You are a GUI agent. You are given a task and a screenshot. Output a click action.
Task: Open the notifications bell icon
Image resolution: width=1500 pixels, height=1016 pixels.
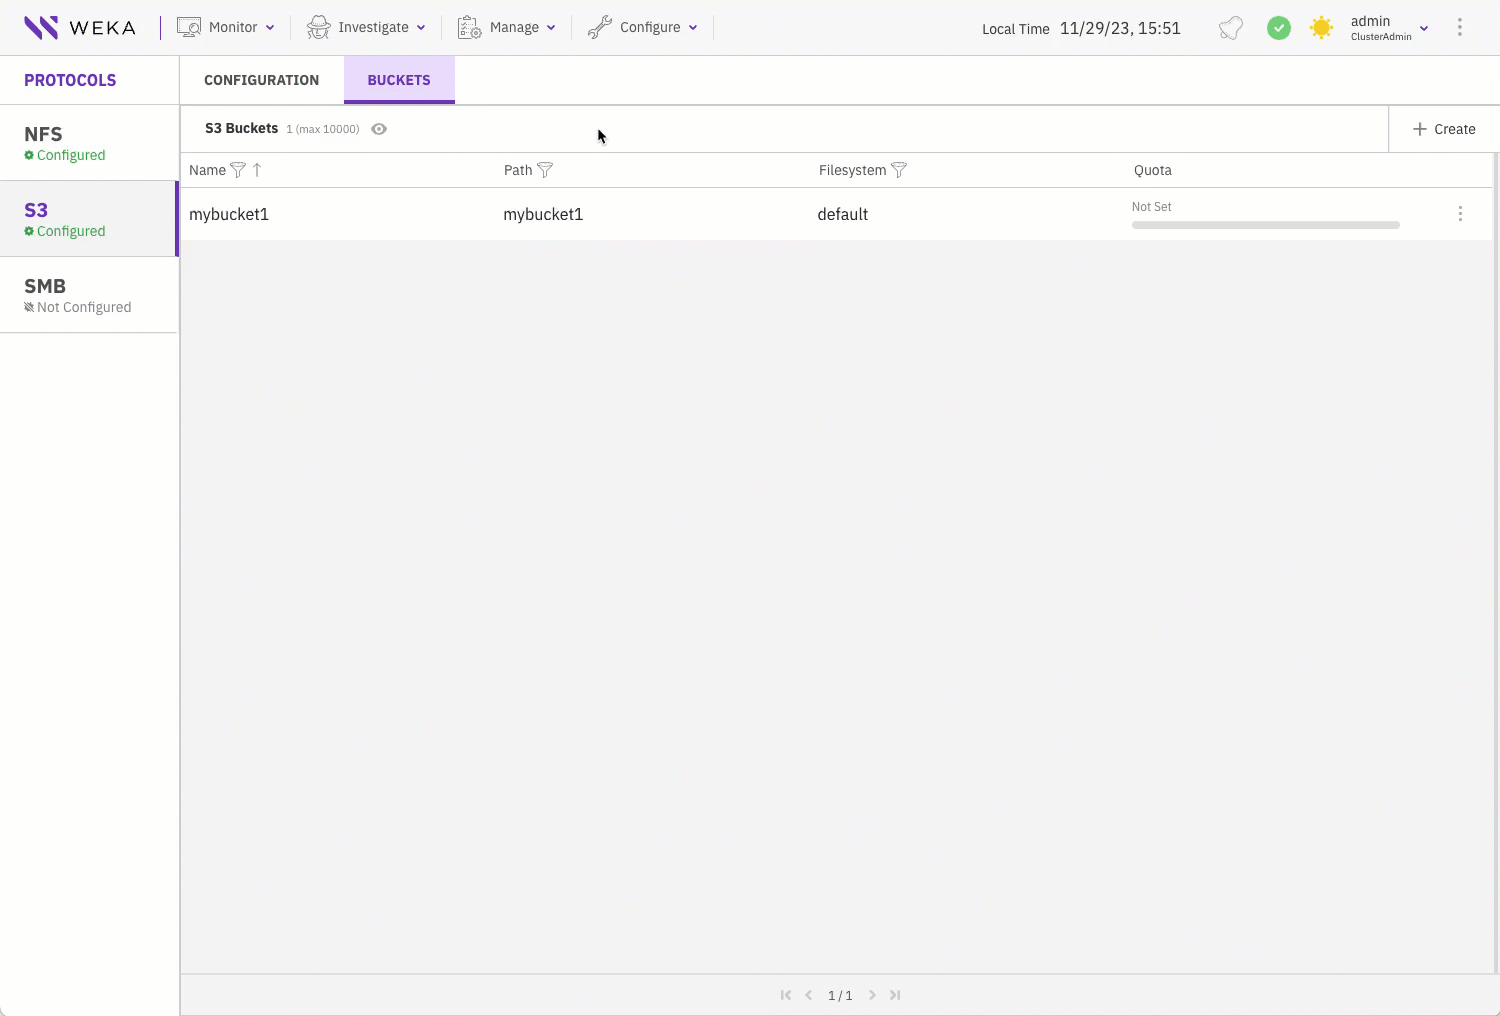[x=1231, y=28]
